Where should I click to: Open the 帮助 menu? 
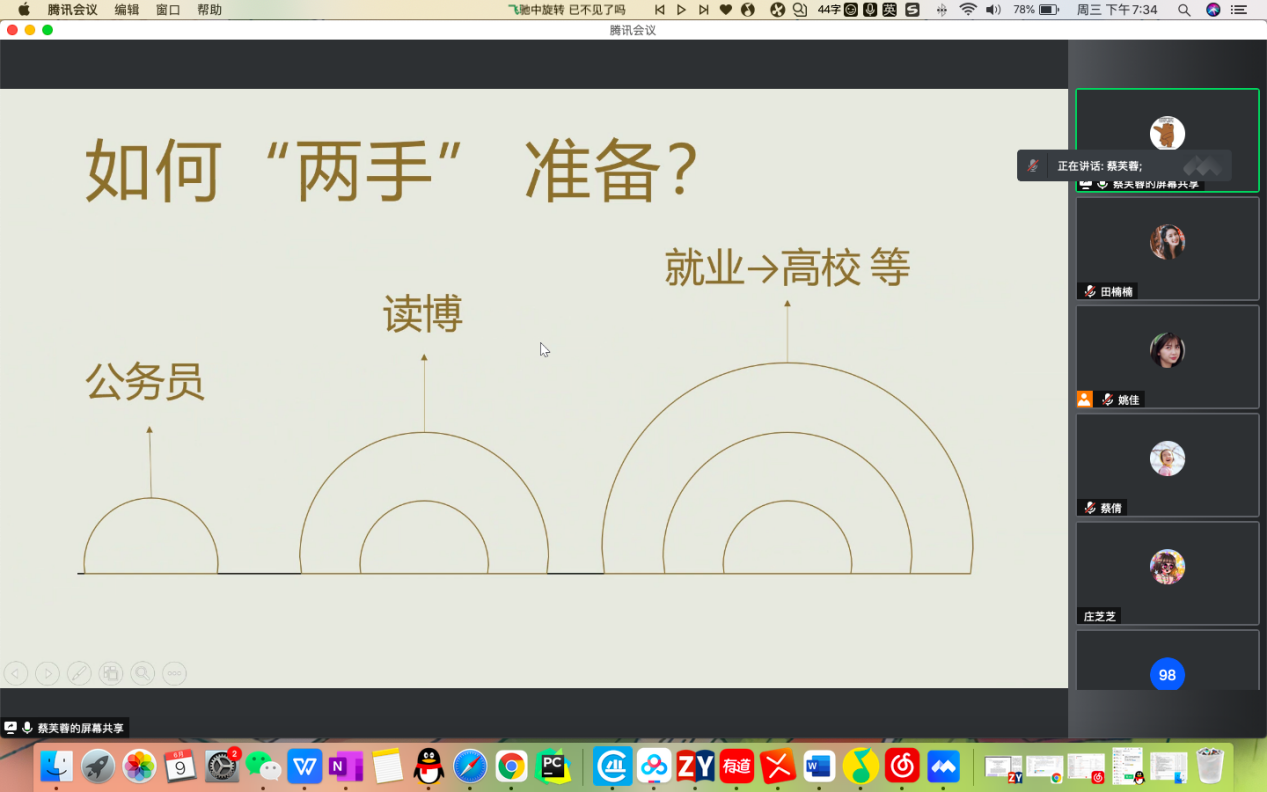point(210,10)
